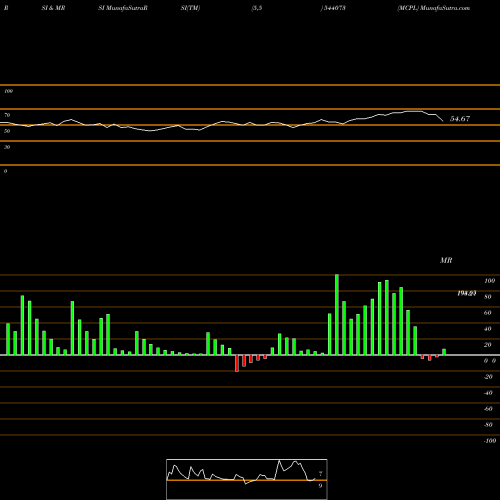Click the RSI 0 level label
500x500 pixels.
5,171
